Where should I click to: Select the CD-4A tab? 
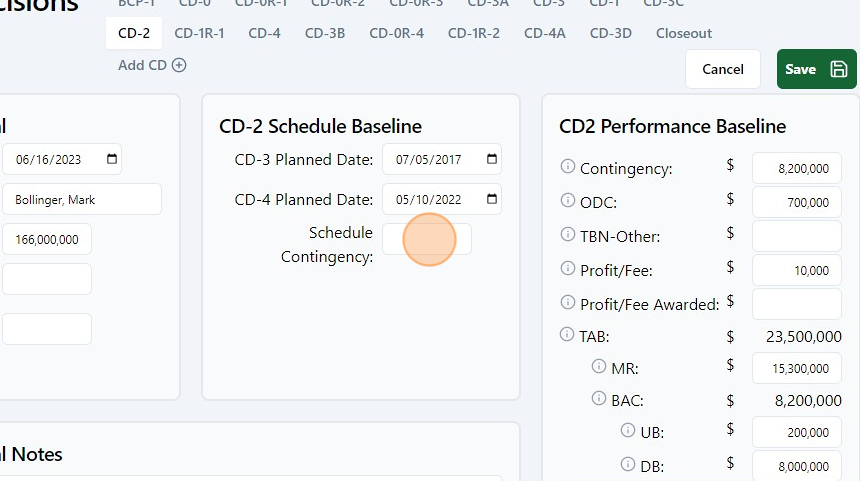pyautogui.click(x=545, y=33)
